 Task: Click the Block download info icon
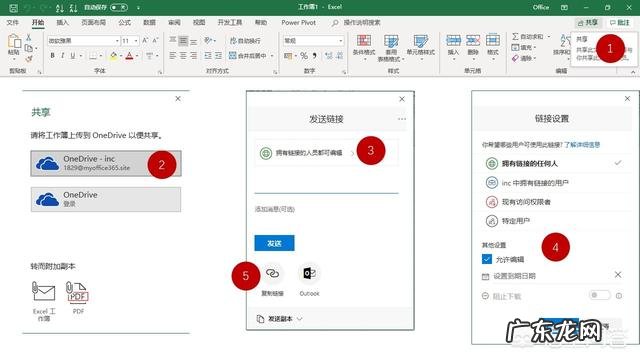point(619,296)
